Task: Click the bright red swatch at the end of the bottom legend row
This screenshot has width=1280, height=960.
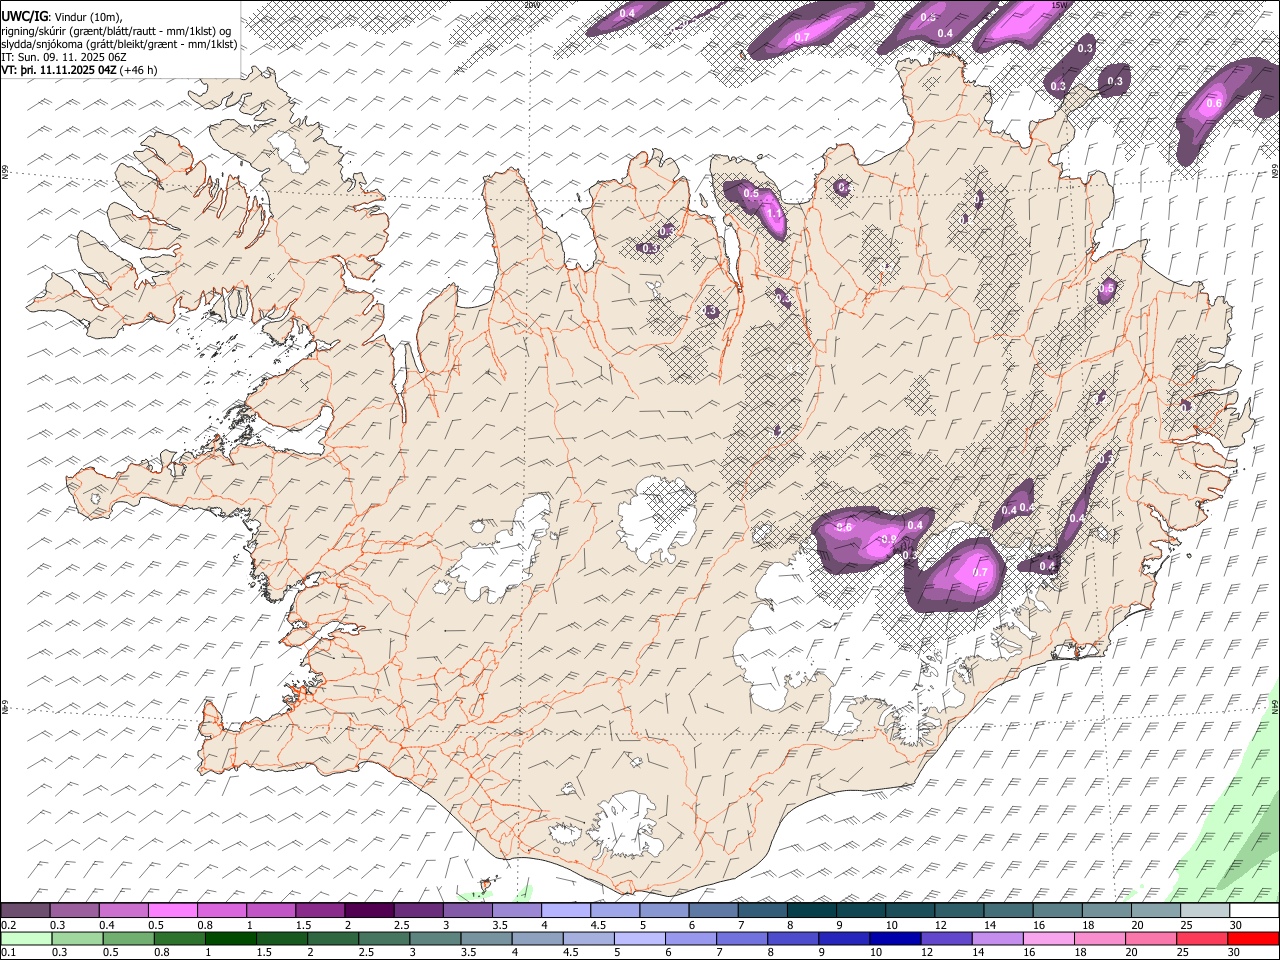Action: [1254, 938]
